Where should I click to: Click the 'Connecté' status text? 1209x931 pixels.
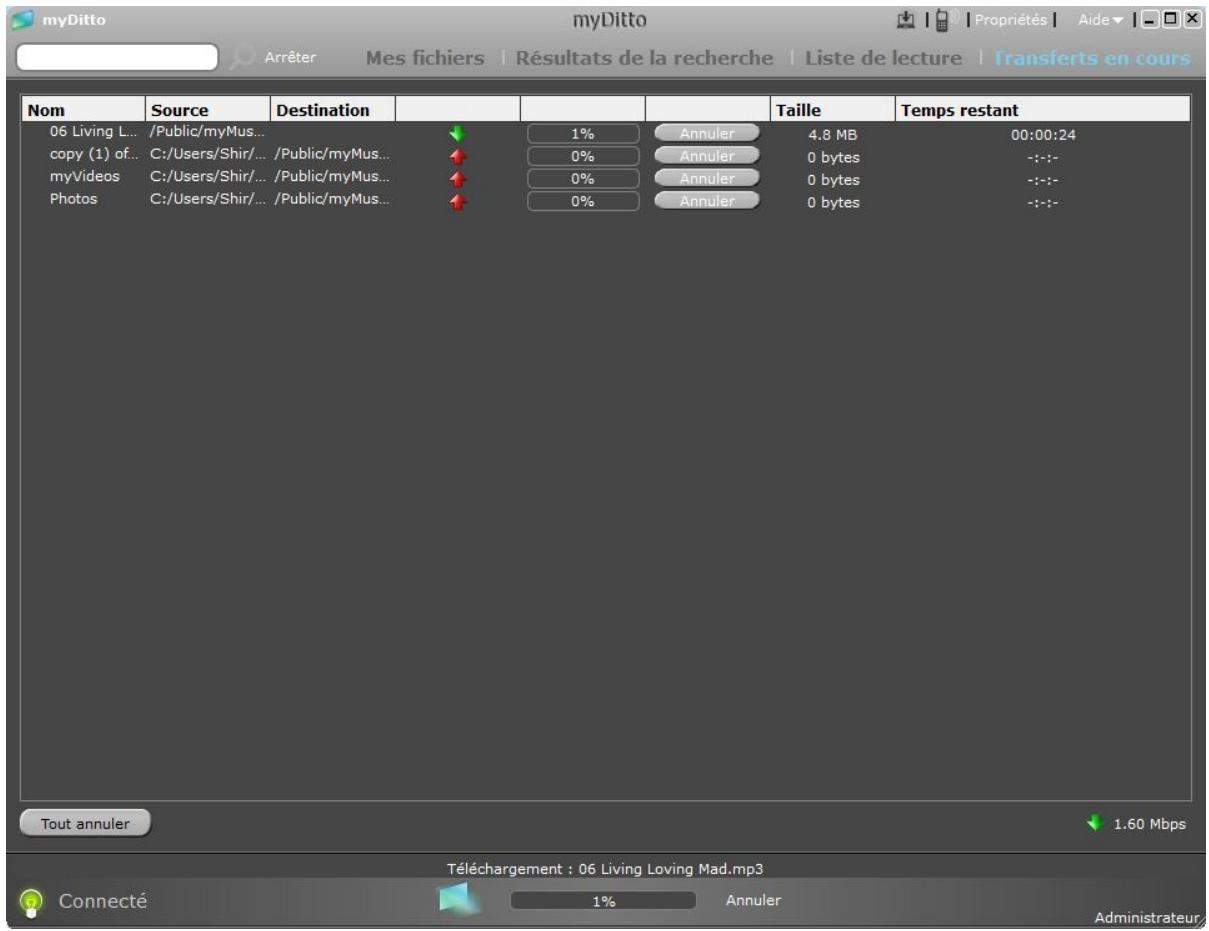(x=103, y=901)
